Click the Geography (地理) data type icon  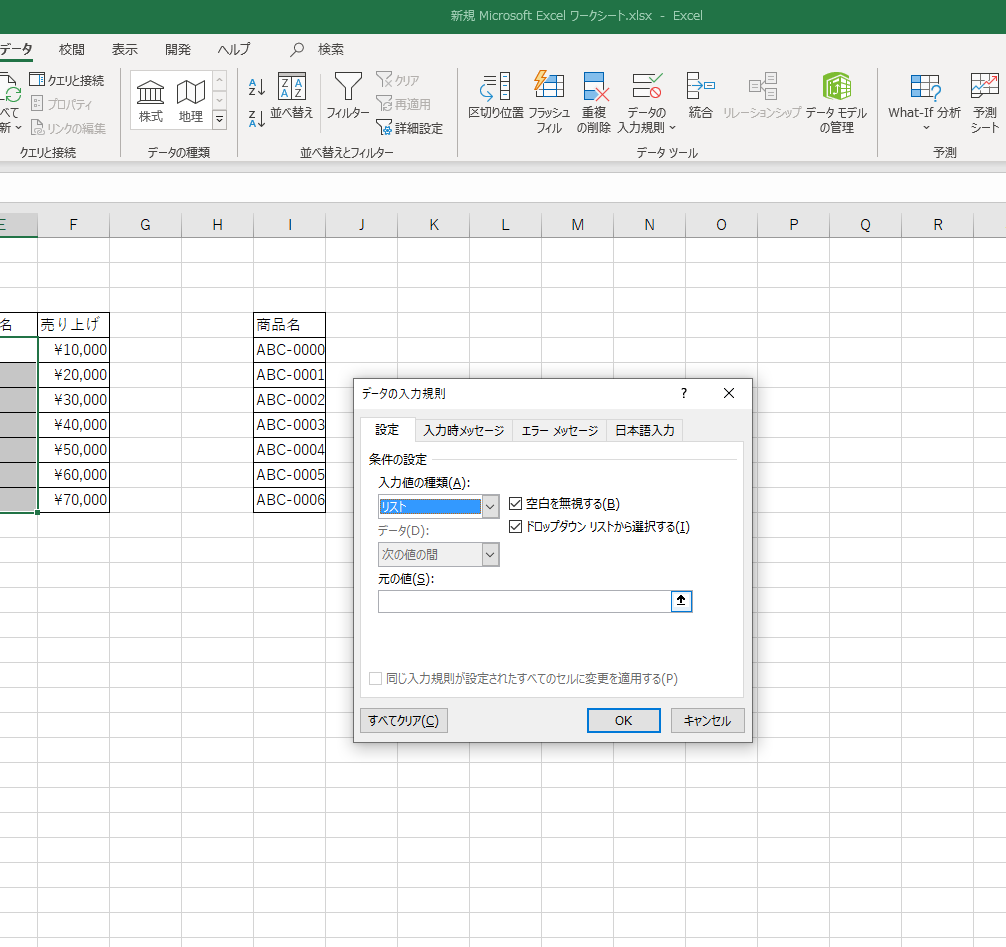pos(190,93)
